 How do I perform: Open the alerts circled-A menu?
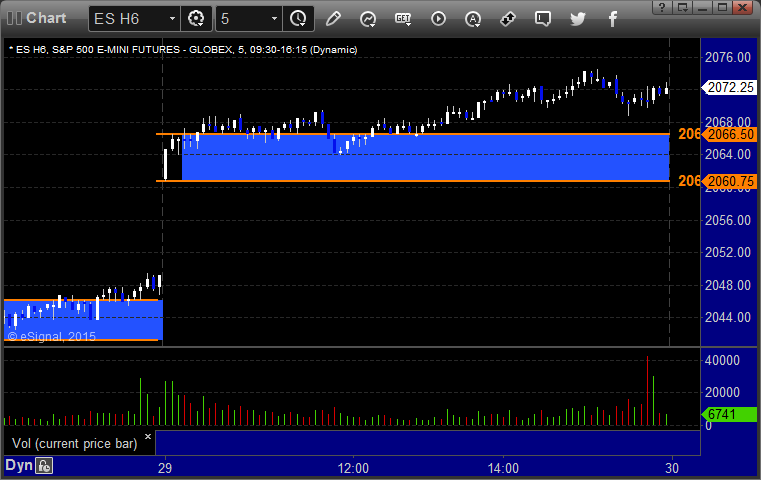tap(473, 19)
